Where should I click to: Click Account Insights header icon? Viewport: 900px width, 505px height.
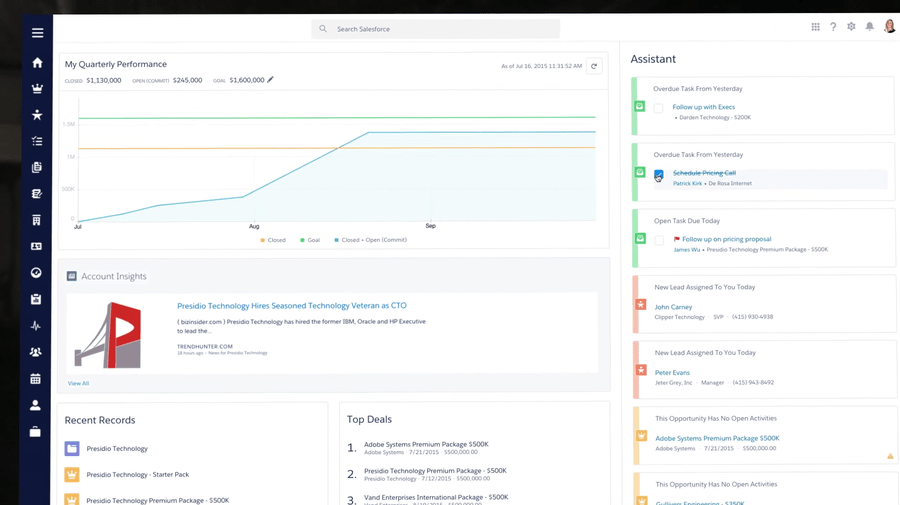72,276
